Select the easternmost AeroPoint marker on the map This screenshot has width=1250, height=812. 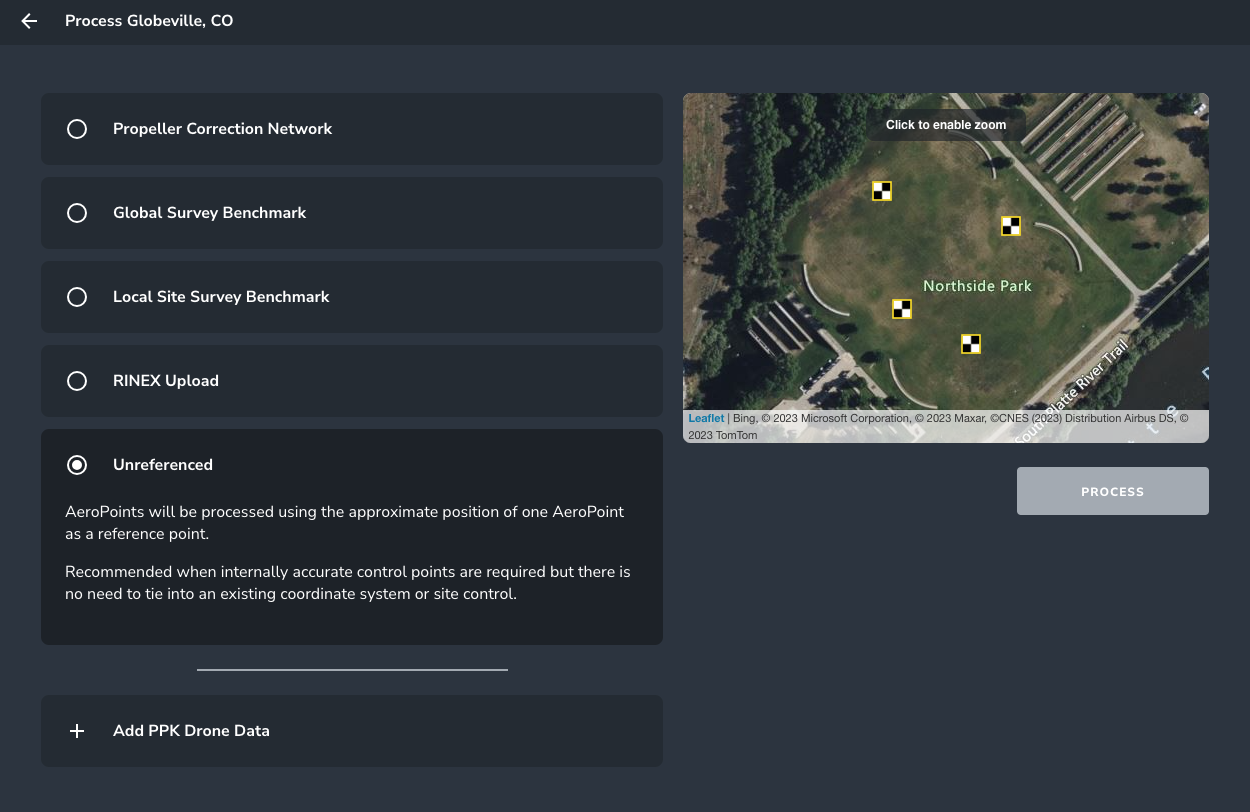(x=1011, y=226)
